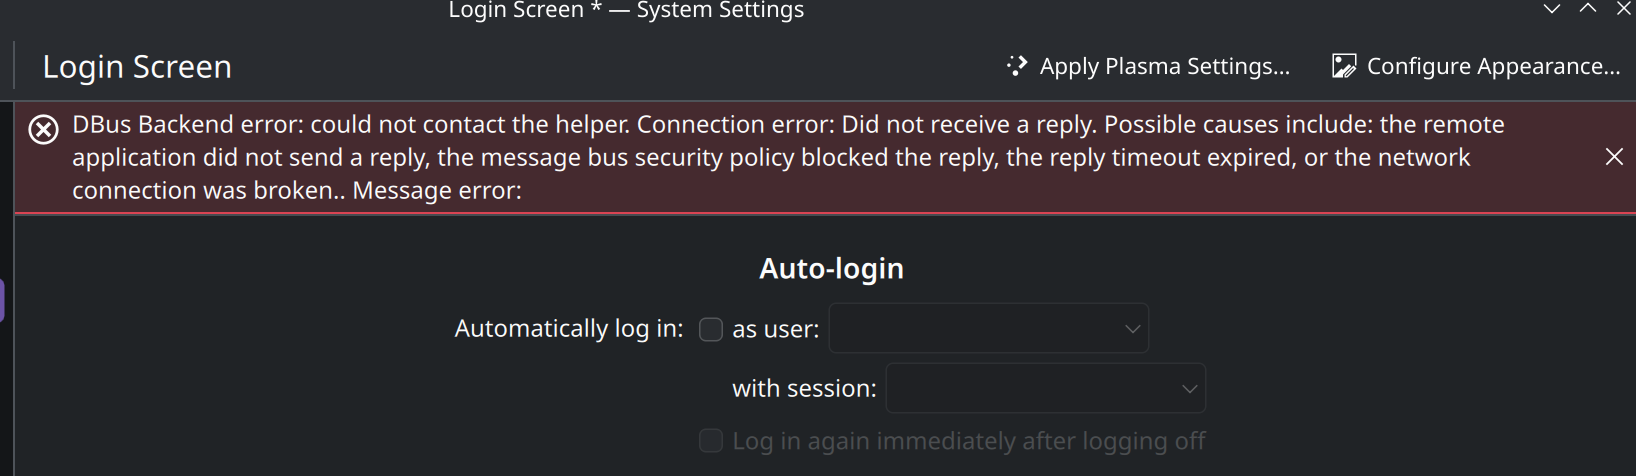The height and width of the screenshot is (476, 1636).
Task: Click the chevron arrow of user combo box
Action: click(x=1132, y=329)
